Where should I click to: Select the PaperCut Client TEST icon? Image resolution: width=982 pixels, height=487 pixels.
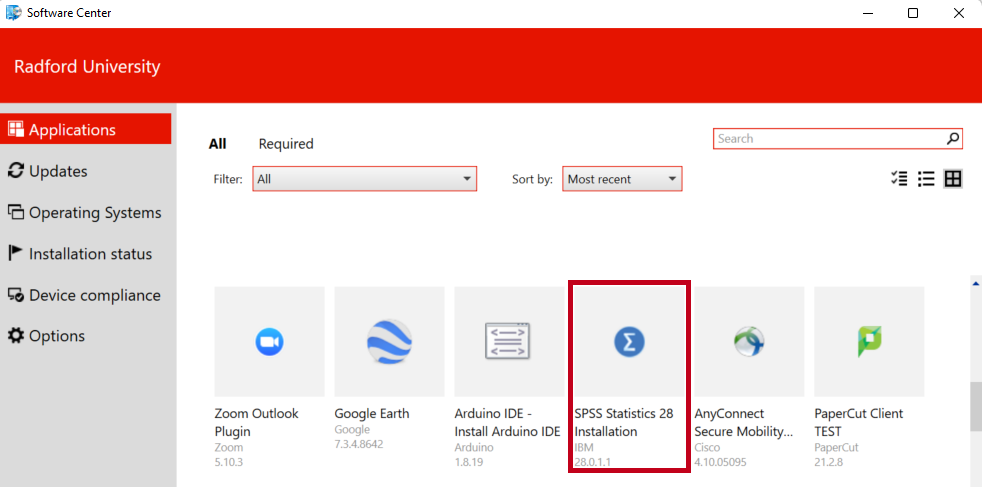click(869, 342)
